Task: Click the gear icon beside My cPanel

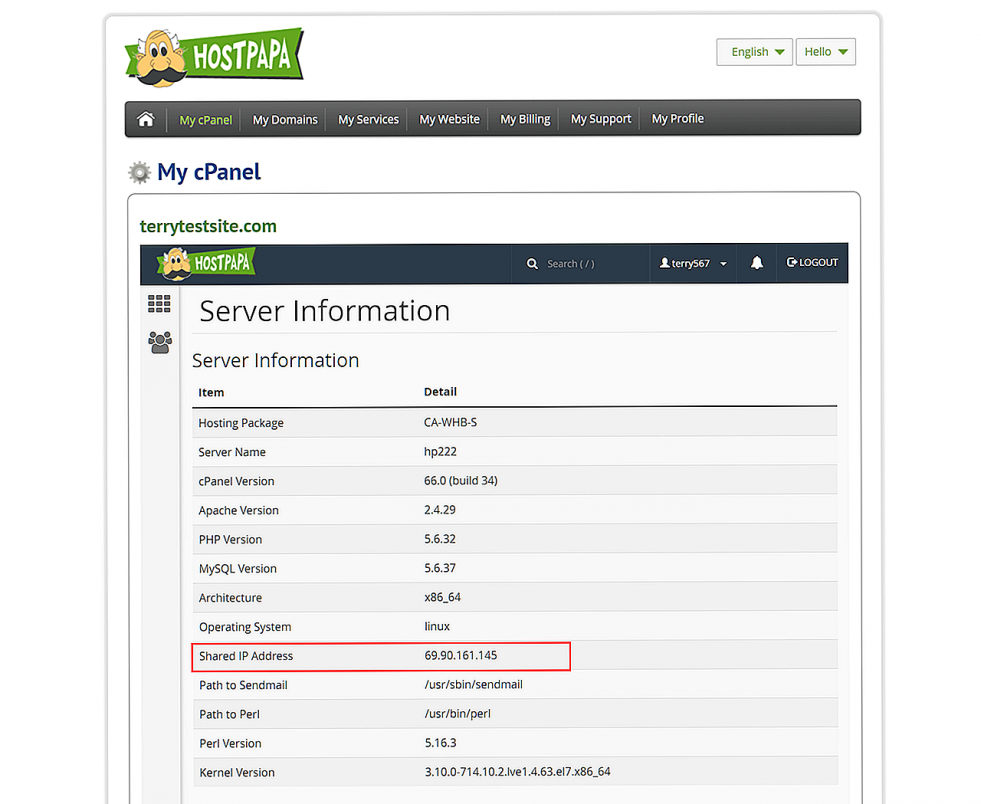Action: [x=139, y=172]
